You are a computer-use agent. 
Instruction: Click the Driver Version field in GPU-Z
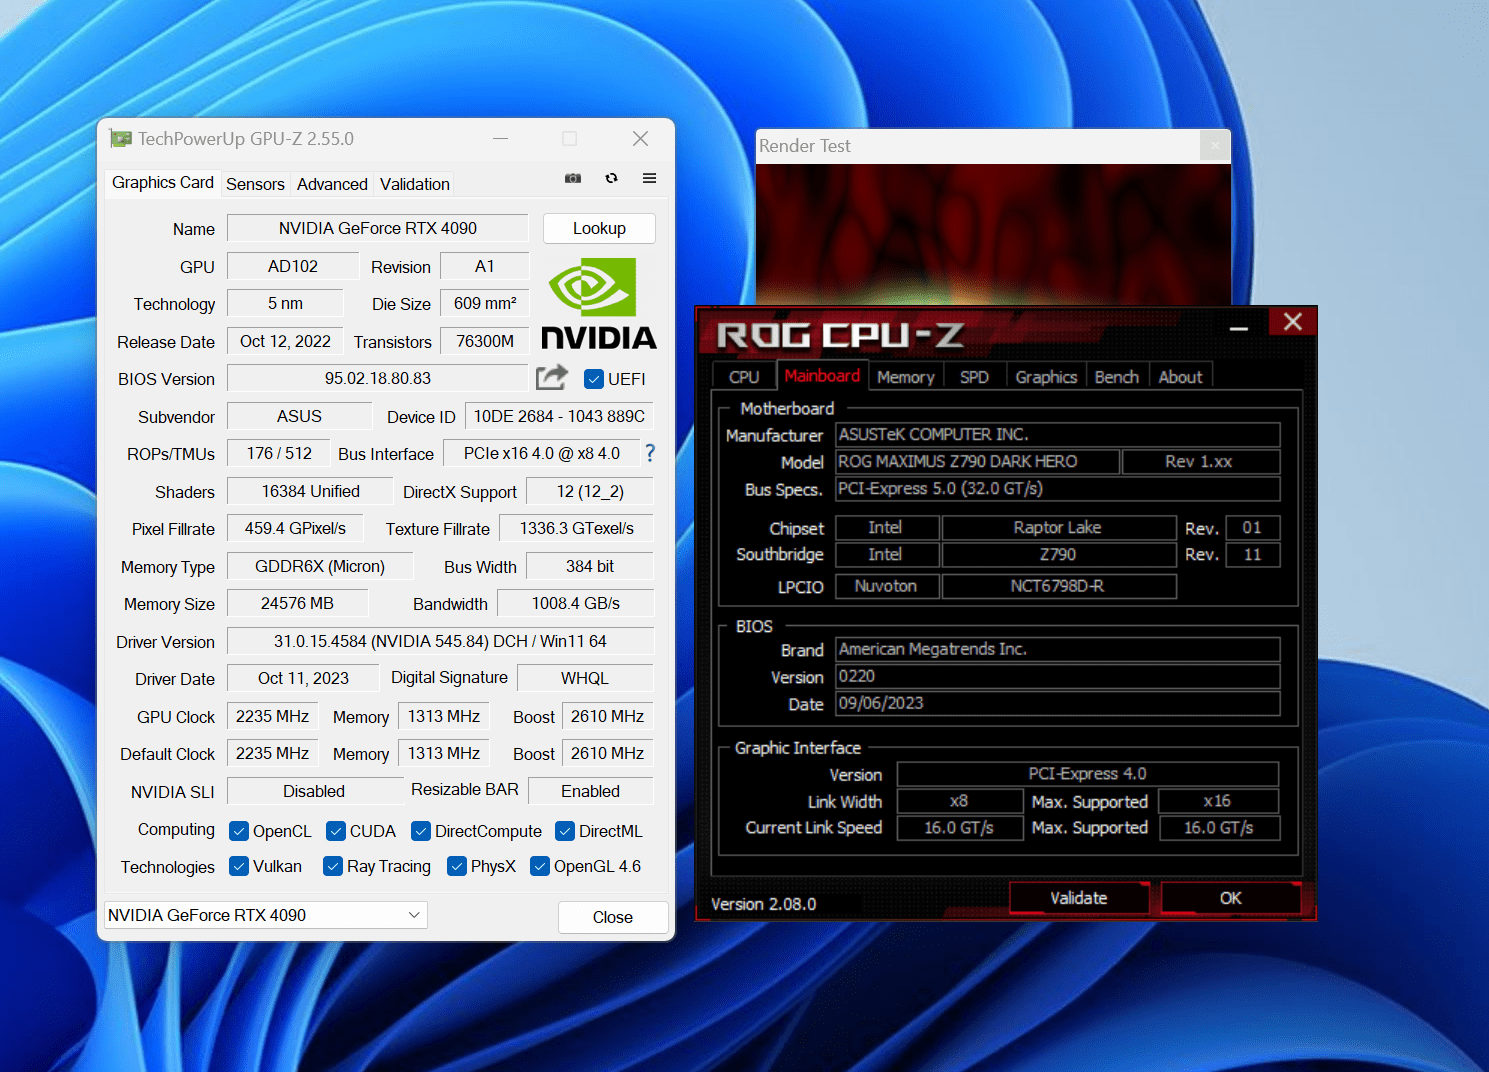(440, 641)
